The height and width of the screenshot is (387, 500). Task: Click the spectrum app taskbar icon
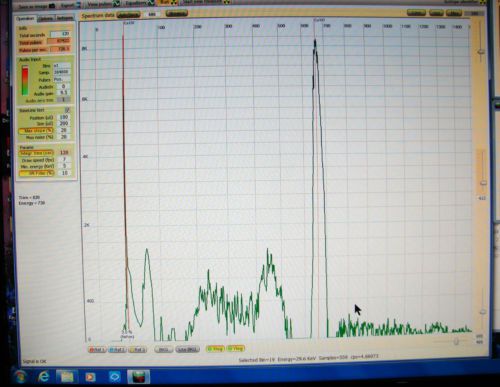click(x=138, y=377)
